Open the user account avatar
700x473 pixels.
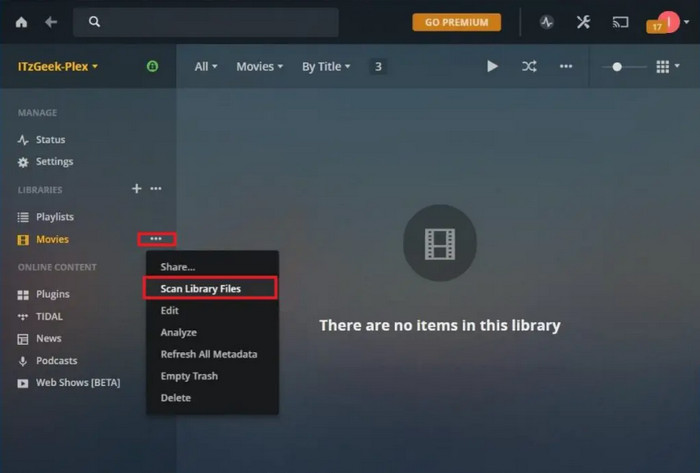[667, 22]
